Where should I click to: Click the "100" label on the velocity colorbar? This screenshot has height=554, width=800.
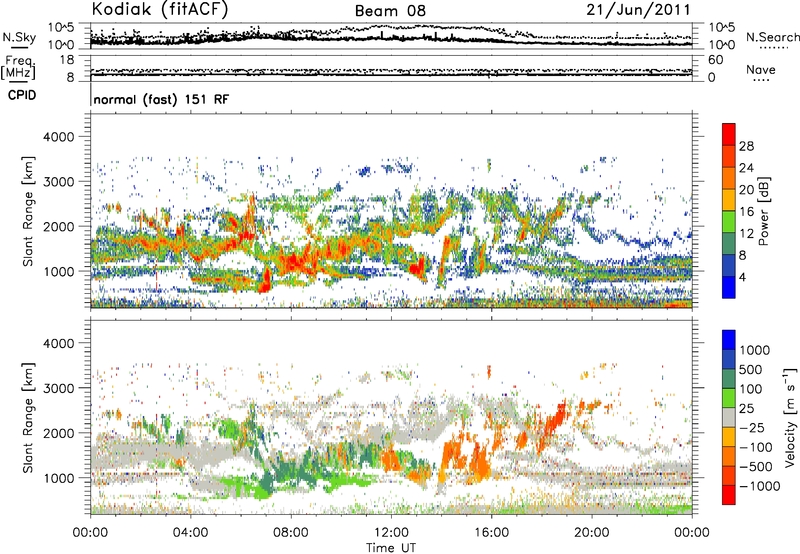point(751,389)
